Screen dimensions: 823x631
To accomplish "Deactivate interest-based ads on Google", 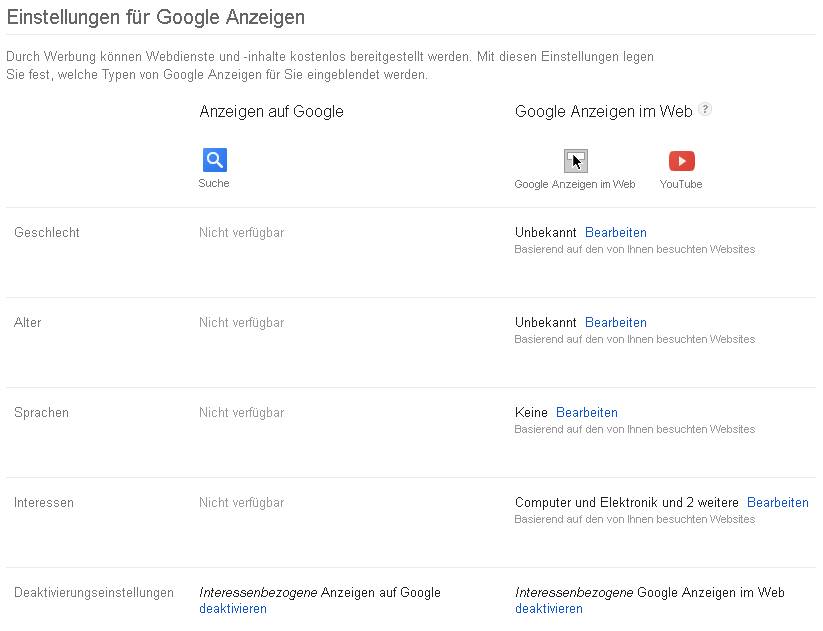I will pos(233,608).
